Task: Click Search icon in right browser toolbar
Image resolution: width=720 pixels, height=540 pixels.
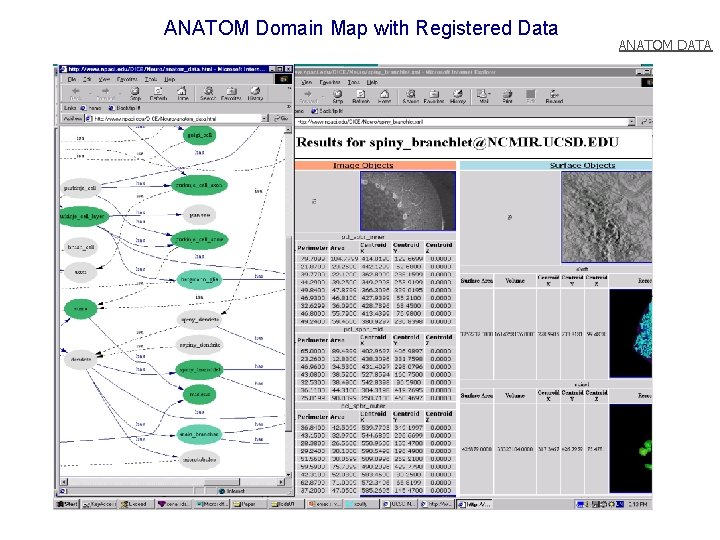Action: tap(411, 96)
